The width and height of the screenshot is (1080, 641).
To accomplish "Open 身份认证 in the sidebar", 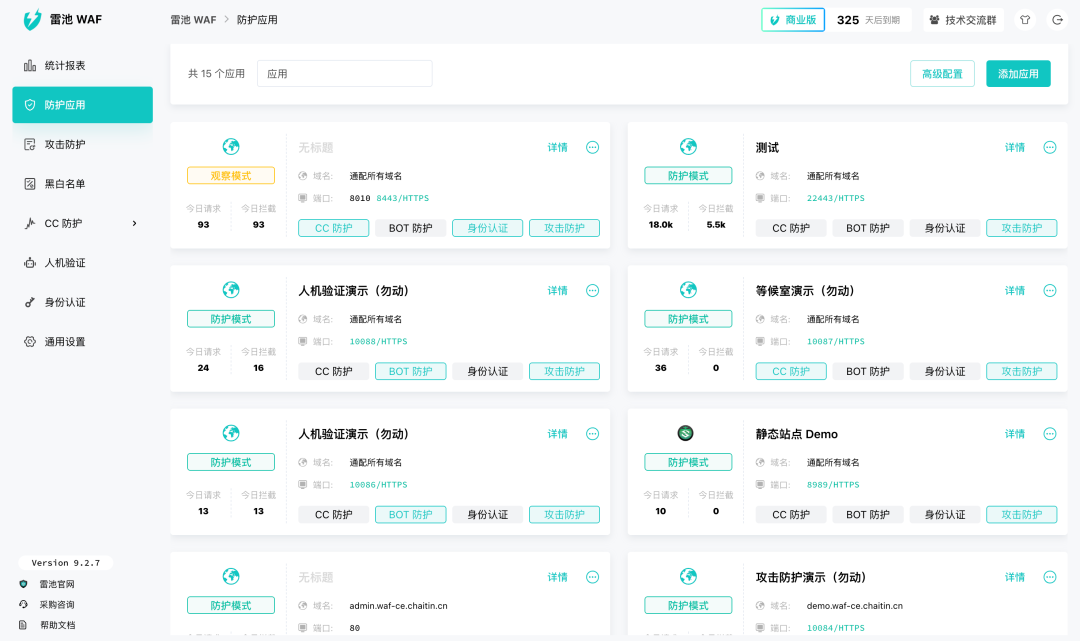I will point(83,302).
